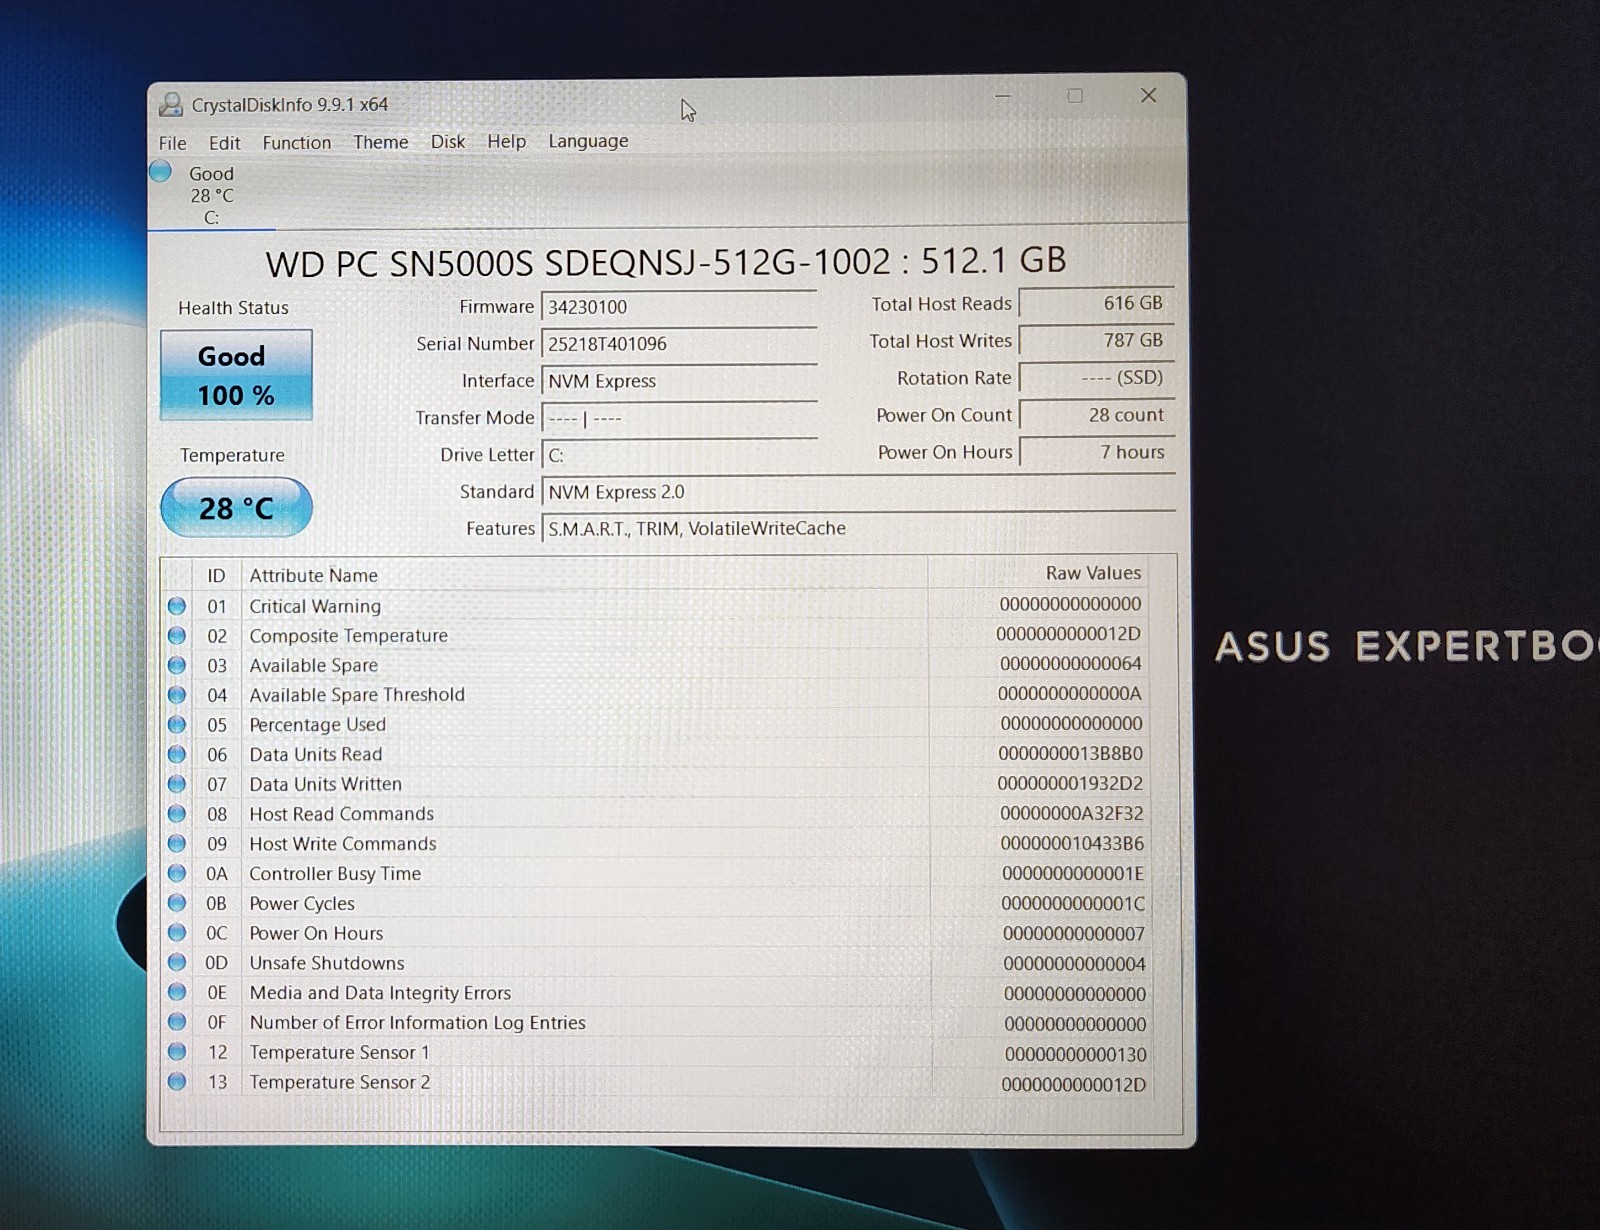Open the Language menu
Viewport: 1600px width, 1230px height.
point(588,141)
